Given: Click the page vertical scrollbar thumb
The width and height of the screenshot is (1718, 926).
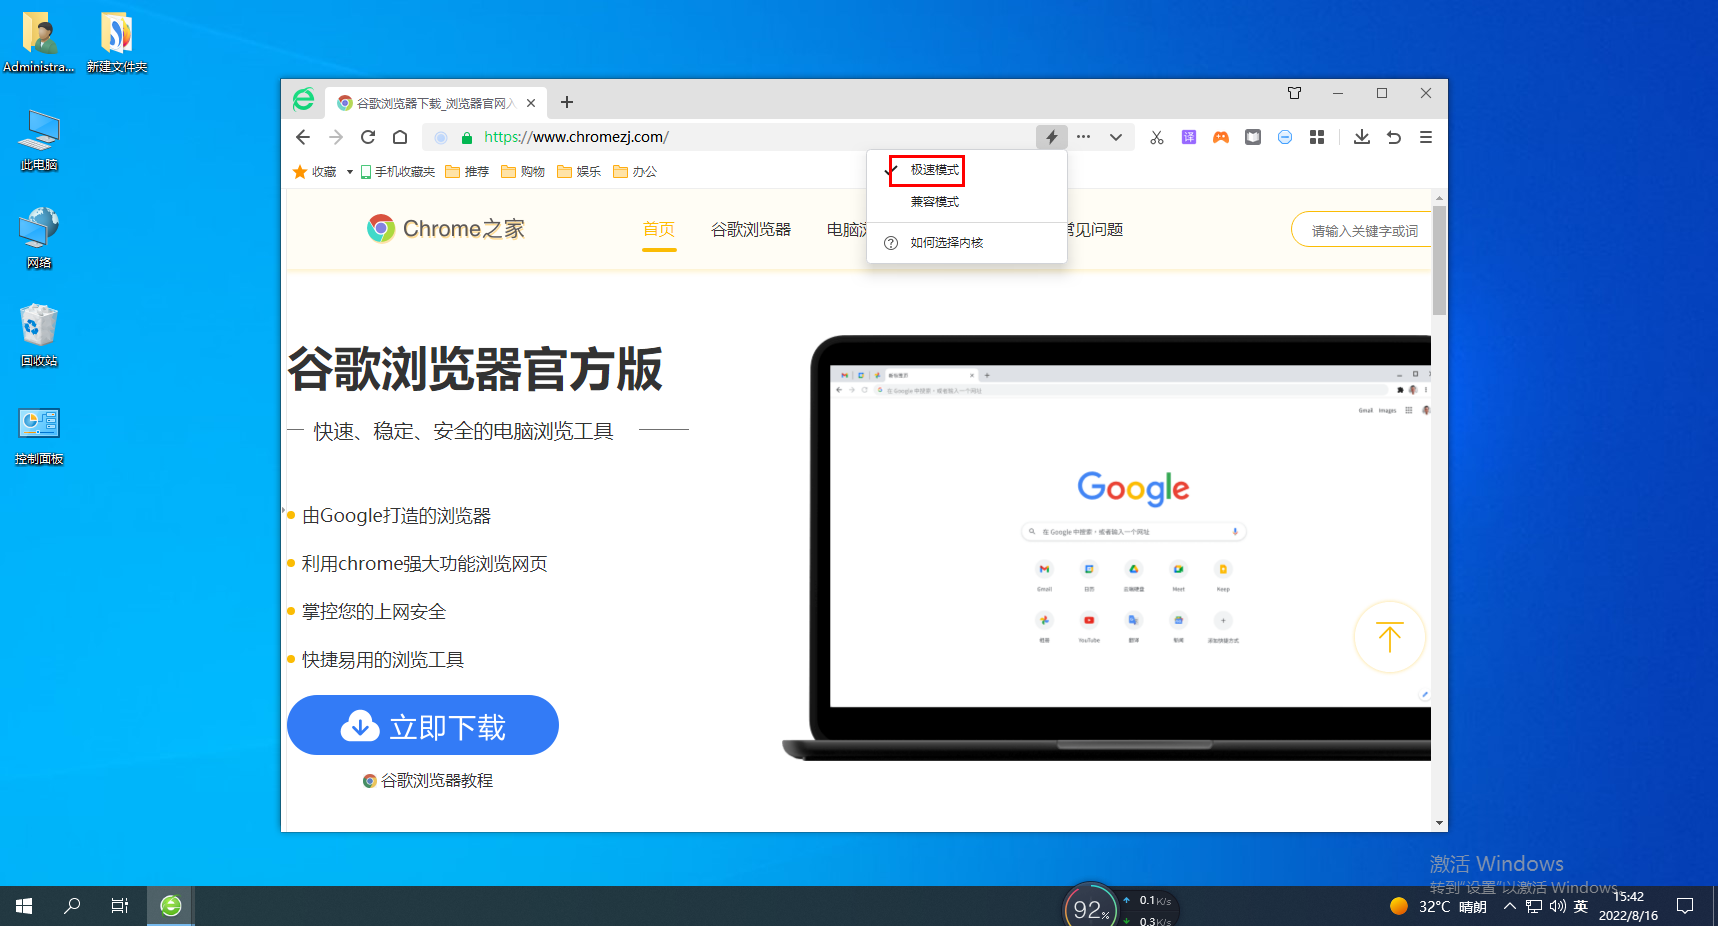Looking at the screenshot, I should (1440, 260).
